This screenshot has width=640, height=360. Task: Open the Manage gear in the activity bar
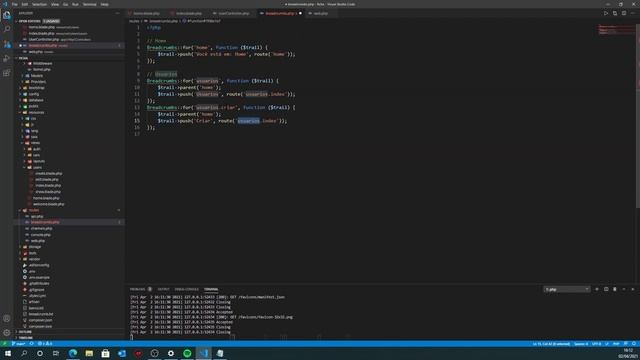click(7, 333)
